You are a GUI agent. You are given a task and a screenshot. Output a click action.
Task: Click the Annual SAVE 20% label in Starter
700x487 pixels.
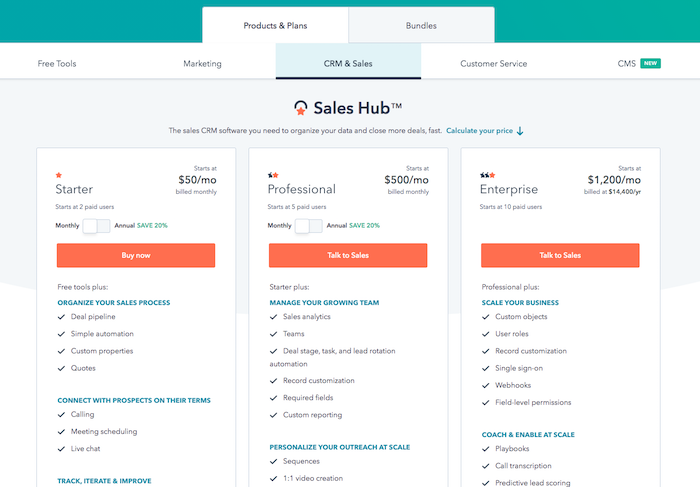point(141,226)
